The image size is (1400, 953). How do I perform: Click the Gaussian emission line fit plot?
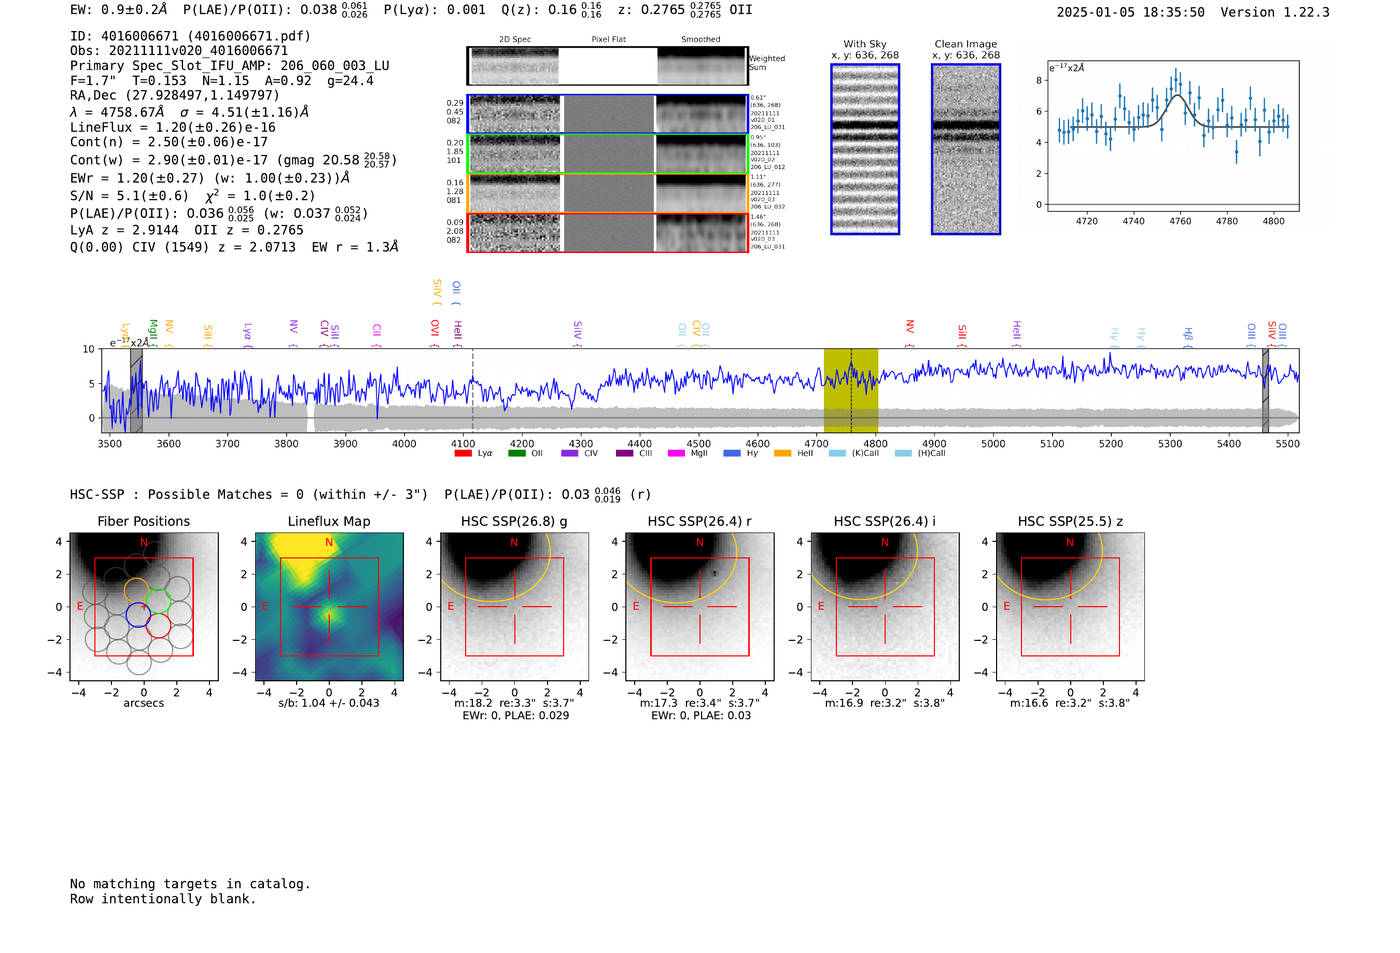click(1172, 136)
